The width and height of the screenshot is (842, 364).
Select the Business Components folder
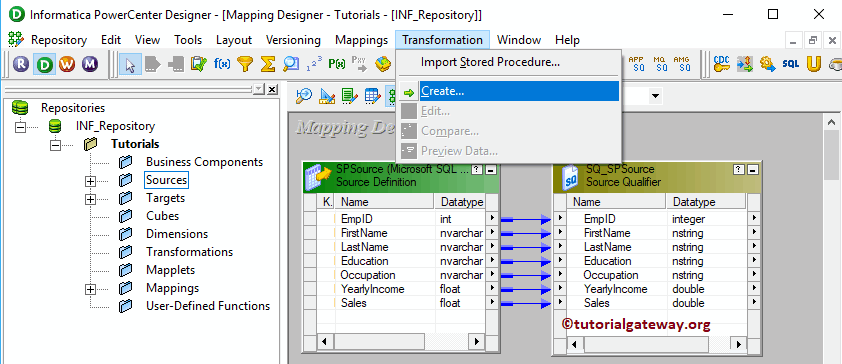205,162
